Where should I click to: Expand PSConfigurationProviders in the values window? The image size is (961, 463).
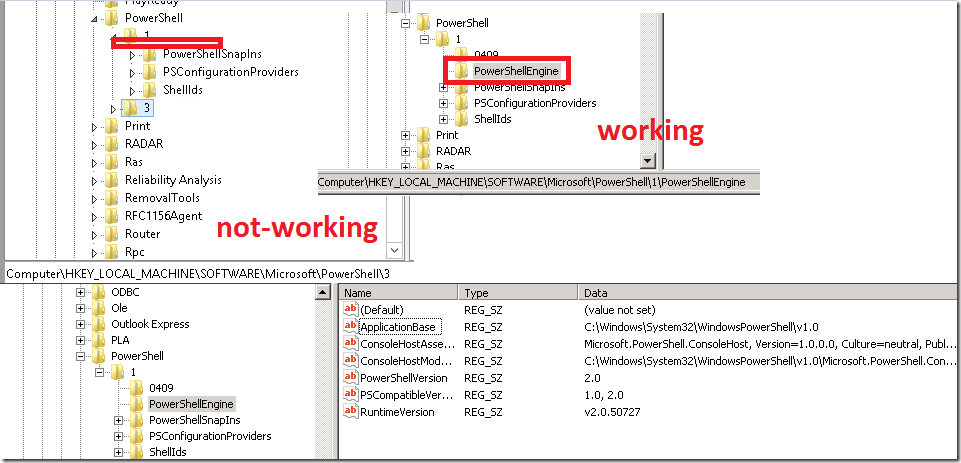[x=118, y=436]
